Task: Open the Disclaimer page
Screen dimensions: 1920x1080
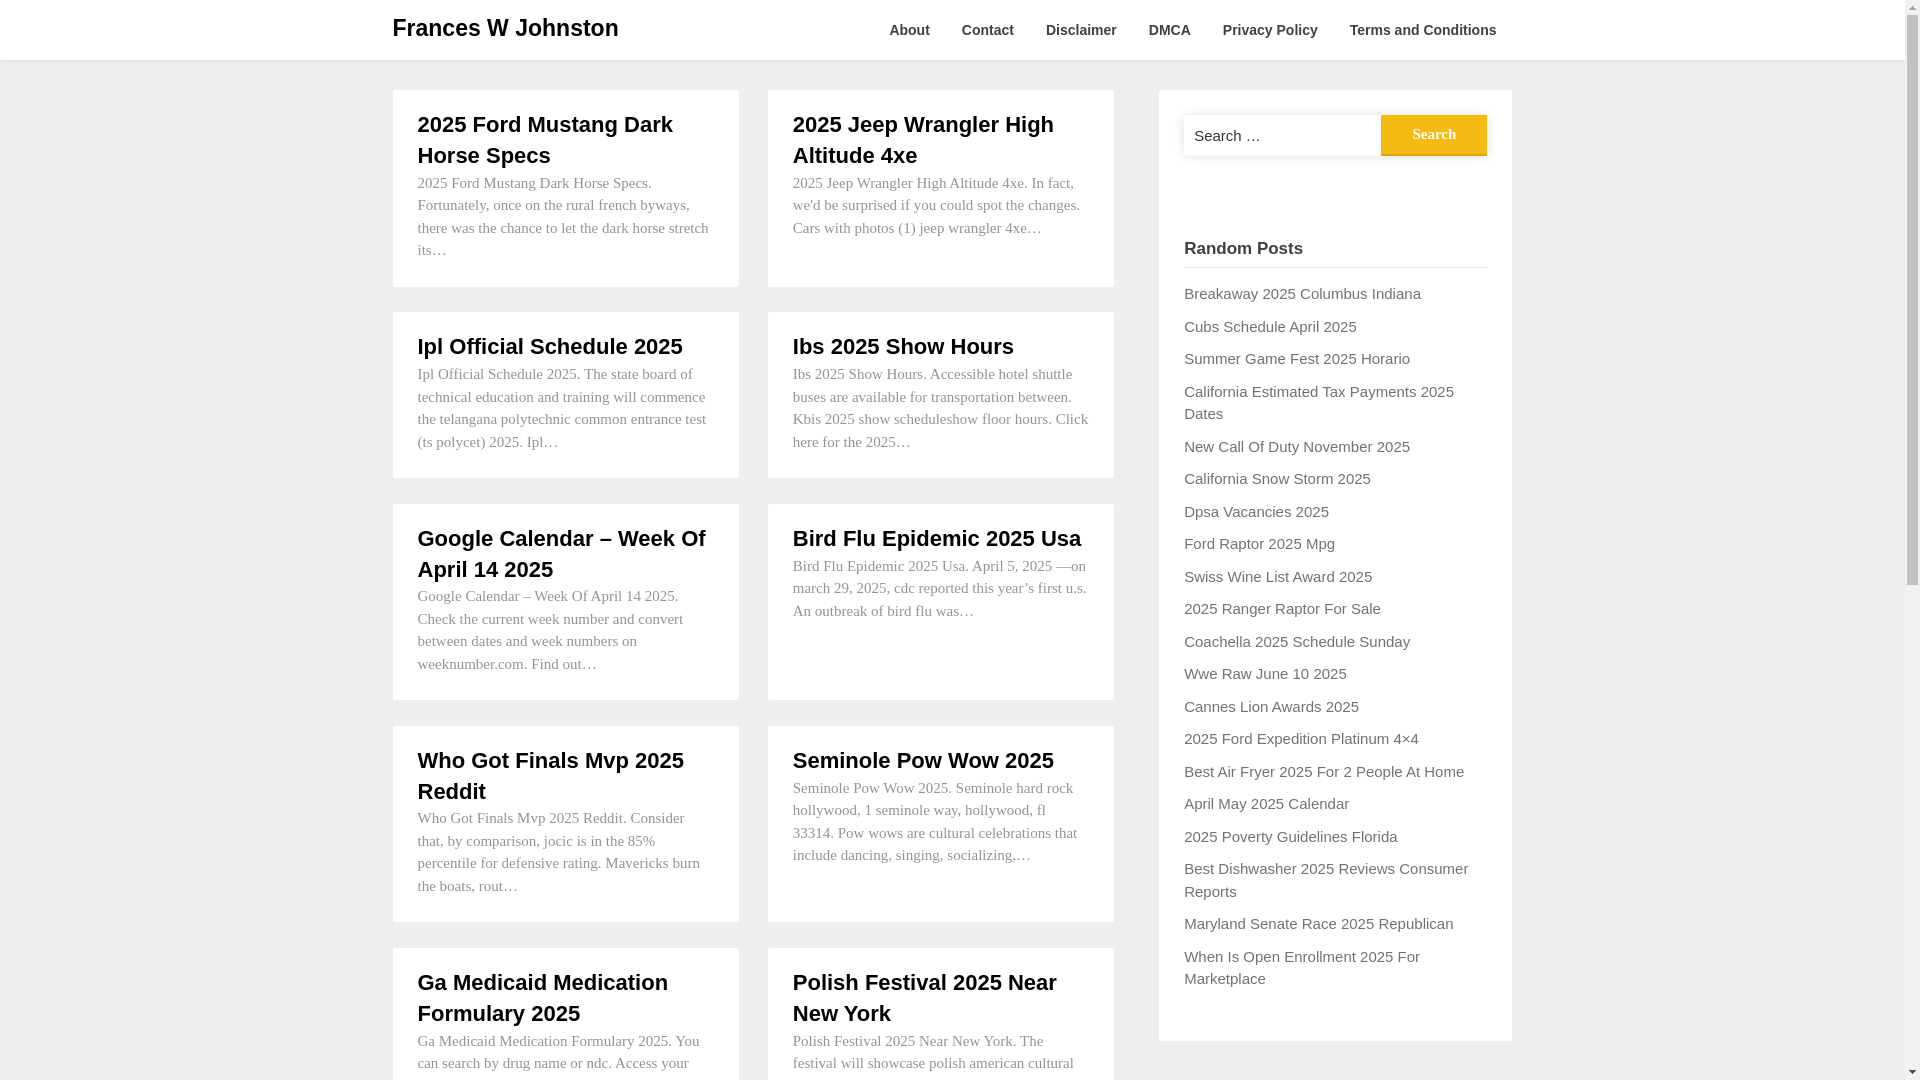Action: point(1081,30)
